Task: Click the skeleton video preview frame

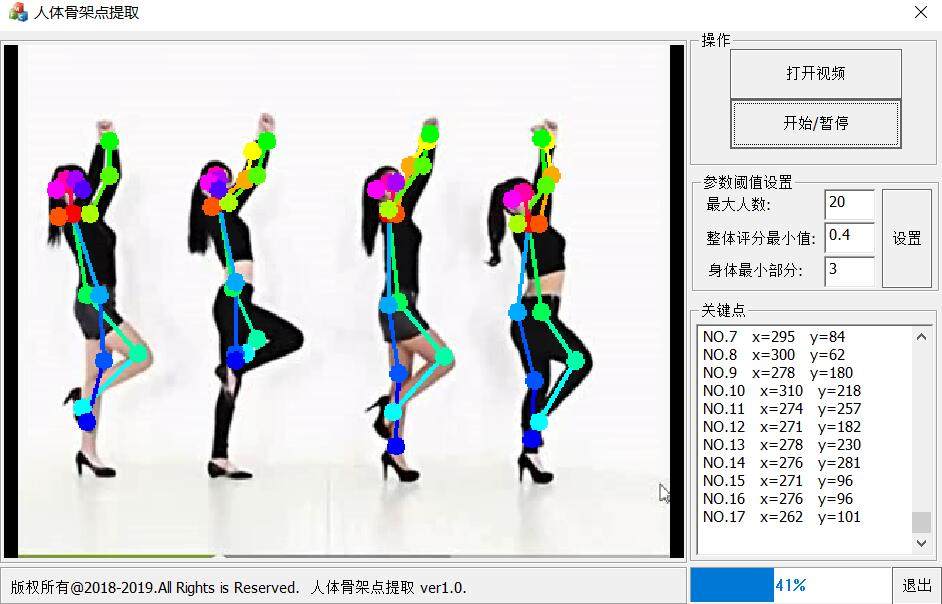Action: (344, 300)
